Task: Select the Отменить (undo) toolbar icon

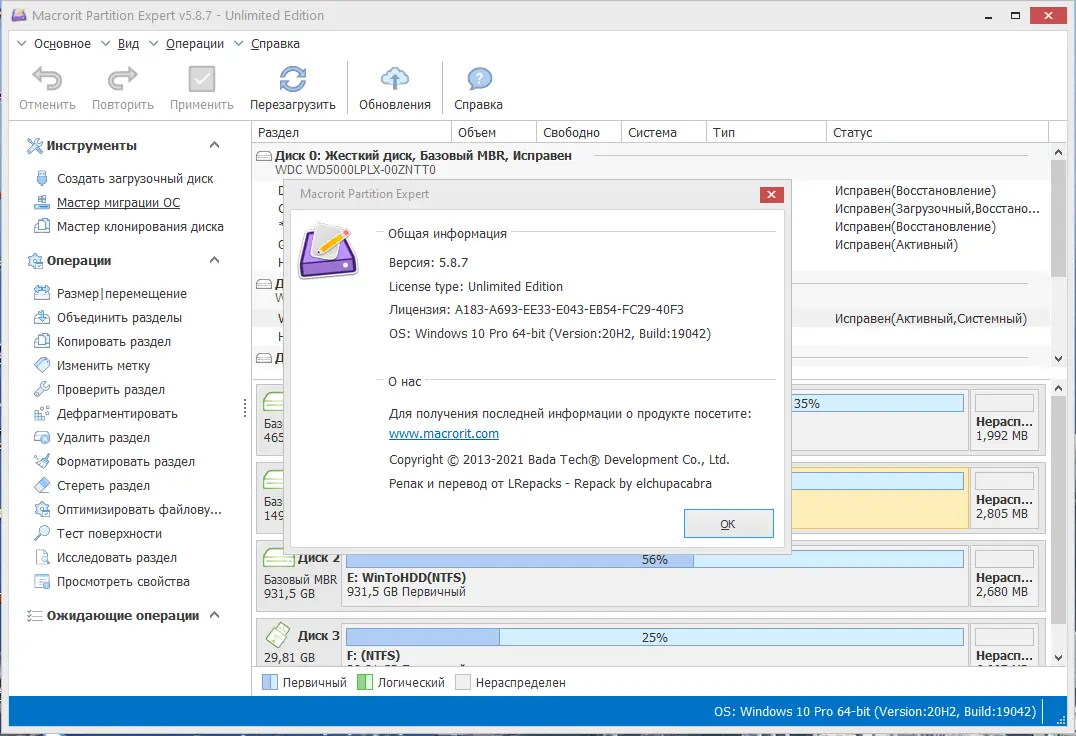Action: (x=46, y=87)
